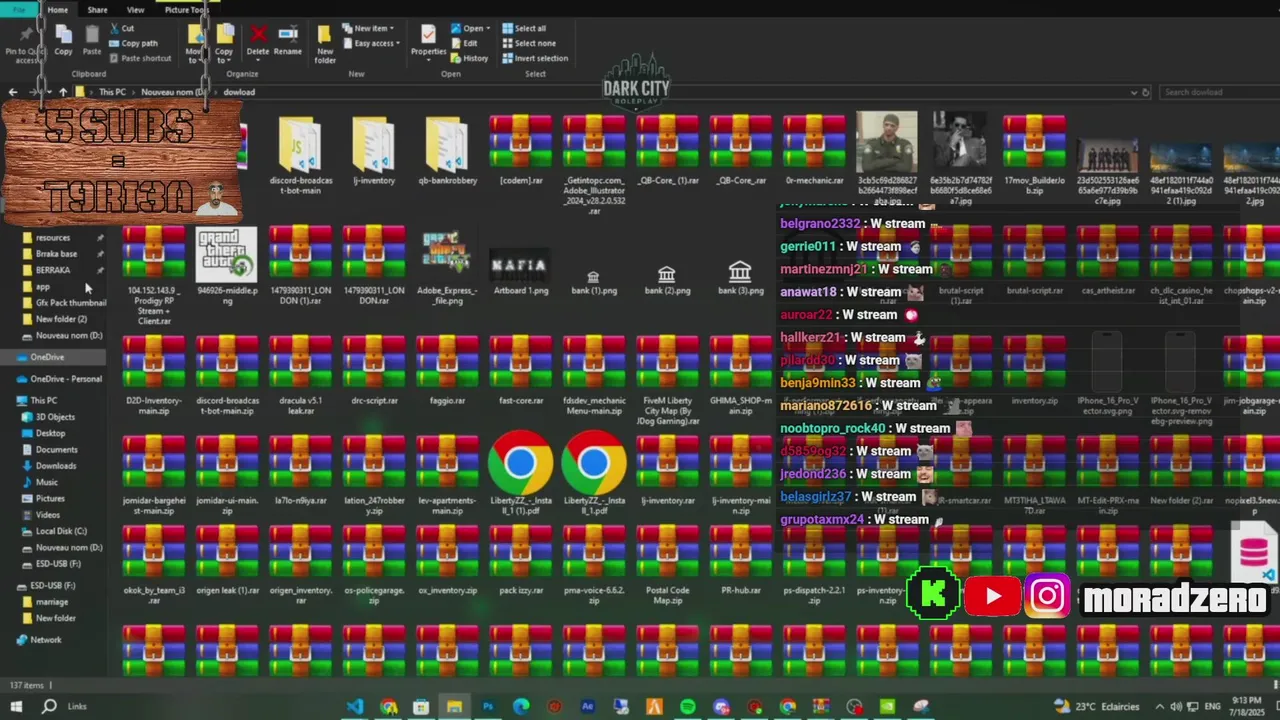Open the Windows Start button
The width and height of the screenshot is (1280, 720).
[x=16, y=706]
